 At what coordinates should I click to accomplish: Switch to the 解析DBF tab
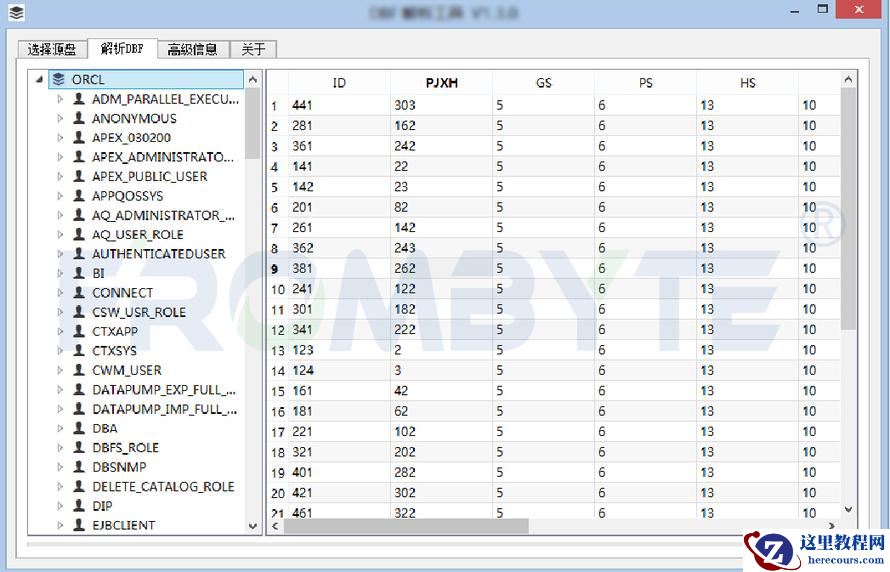point(122,48)
